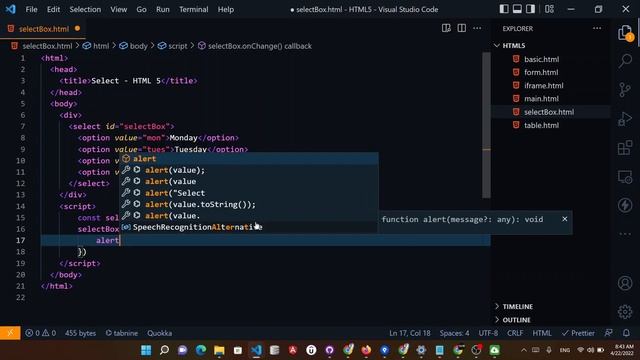Screen dimensions: 640x360
Task: Change indentation via Spaces: 4
Action: click(454, 333)
